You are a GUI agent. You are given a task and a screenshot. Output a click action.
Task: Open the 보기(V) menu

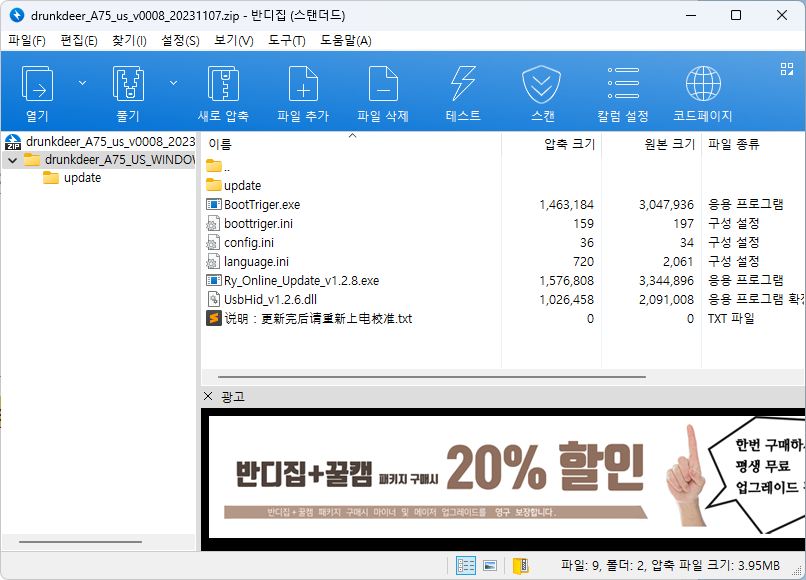click(x=233, y=41)
